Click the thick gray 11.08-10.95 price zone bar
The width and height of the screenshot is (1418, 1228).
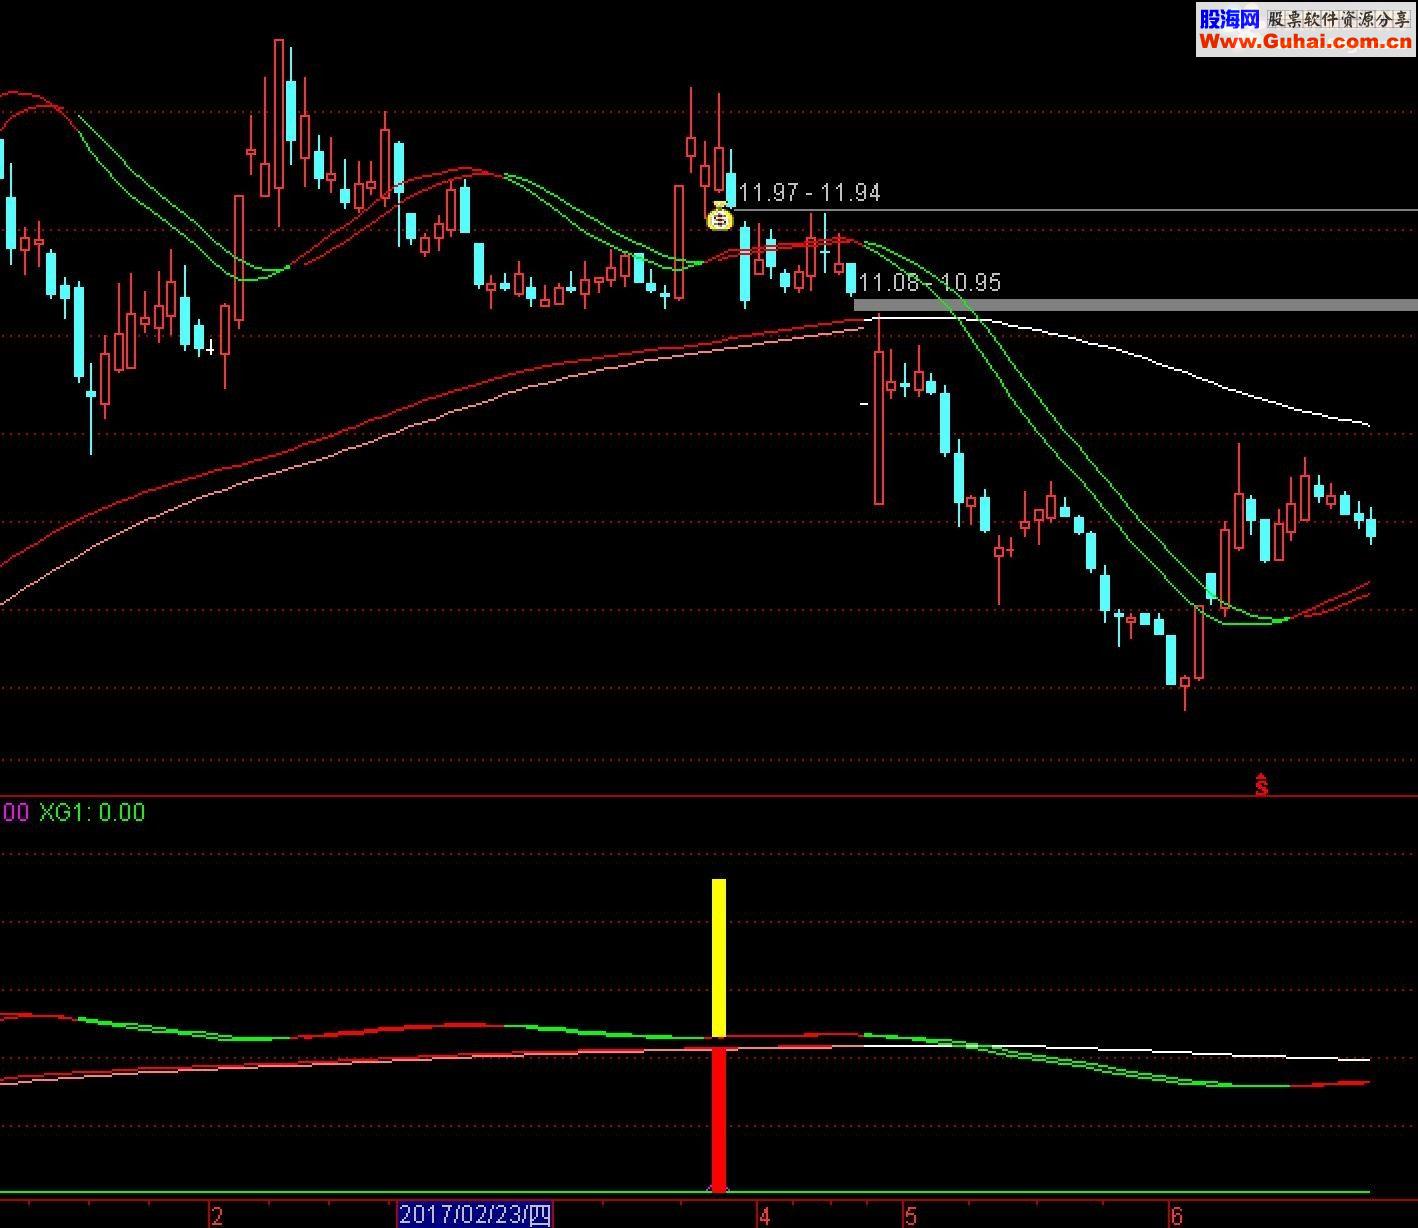(1136, 304)
